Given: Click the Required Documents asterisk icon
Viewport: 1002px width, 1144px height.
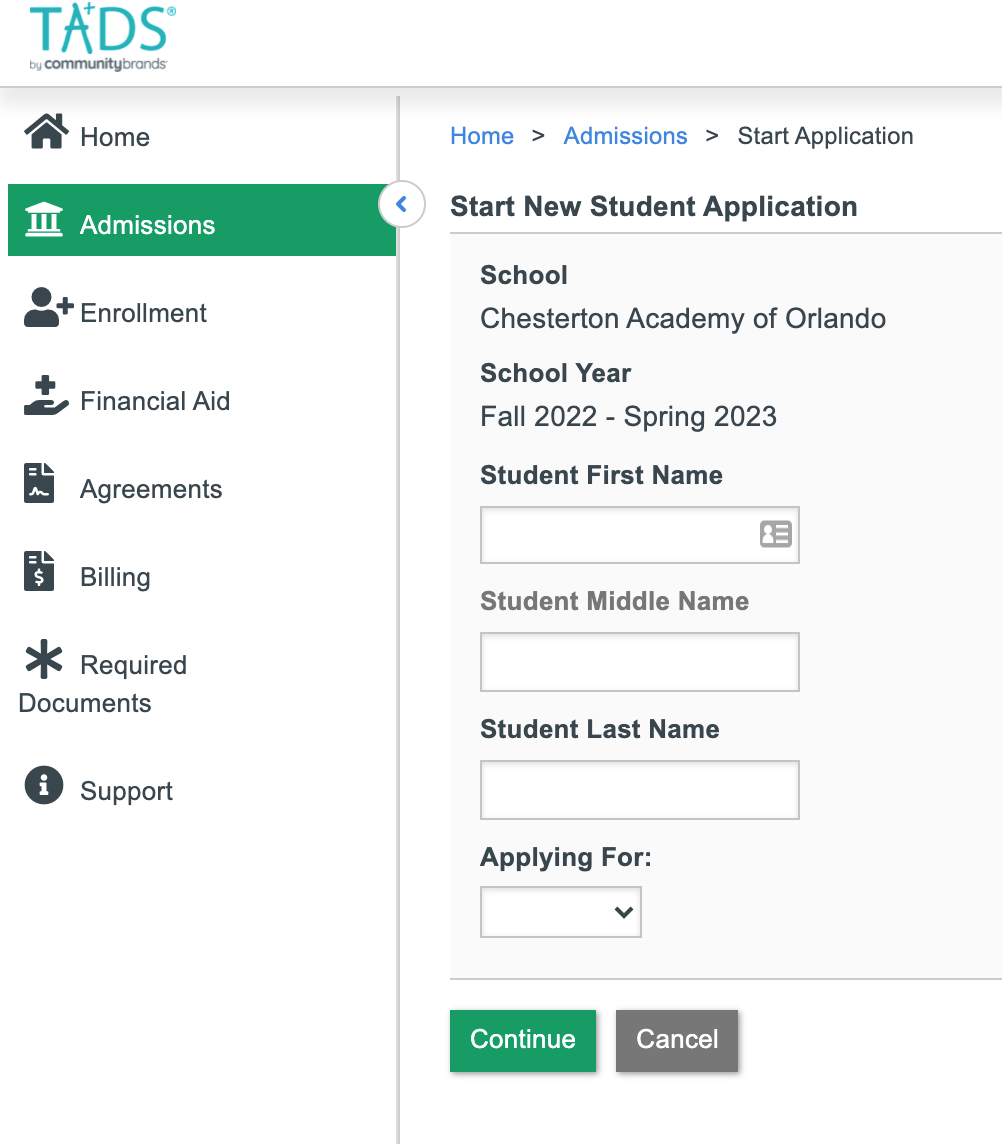Looking at the screenshot, I should pyautogui.click(x=44, y=659).
